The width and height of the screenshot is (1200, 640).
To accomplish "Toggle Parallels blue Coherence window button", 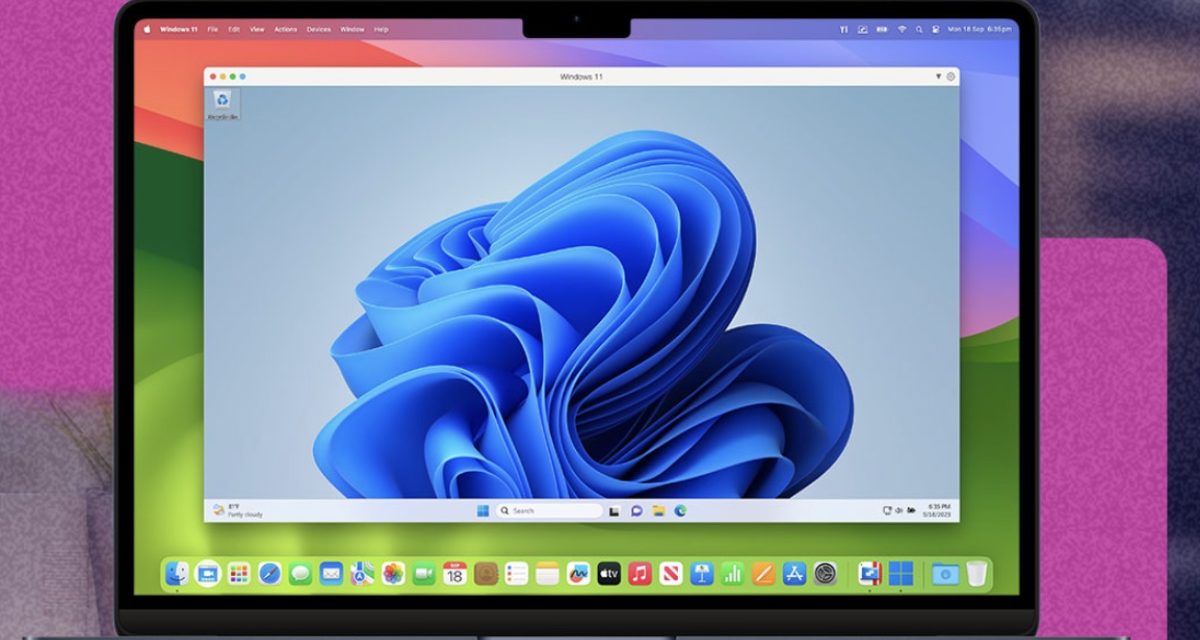I will [242, 77].
